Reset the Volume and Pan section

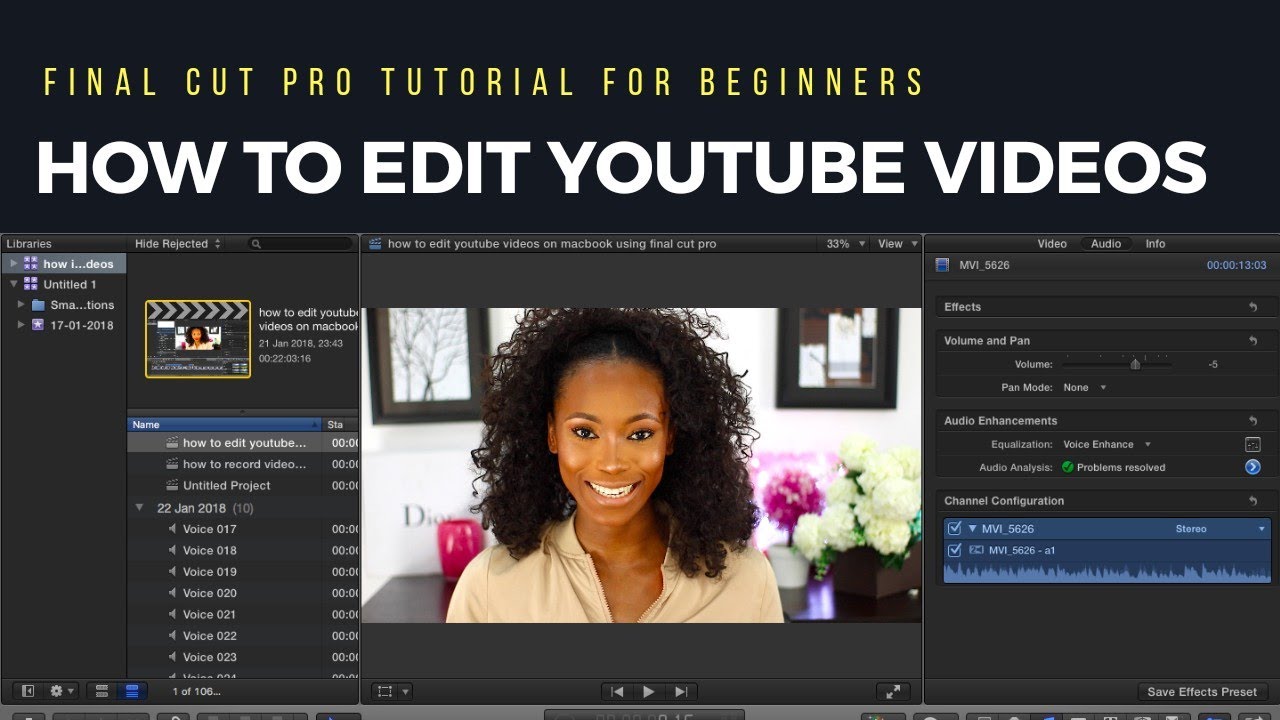click(1253, 341)
